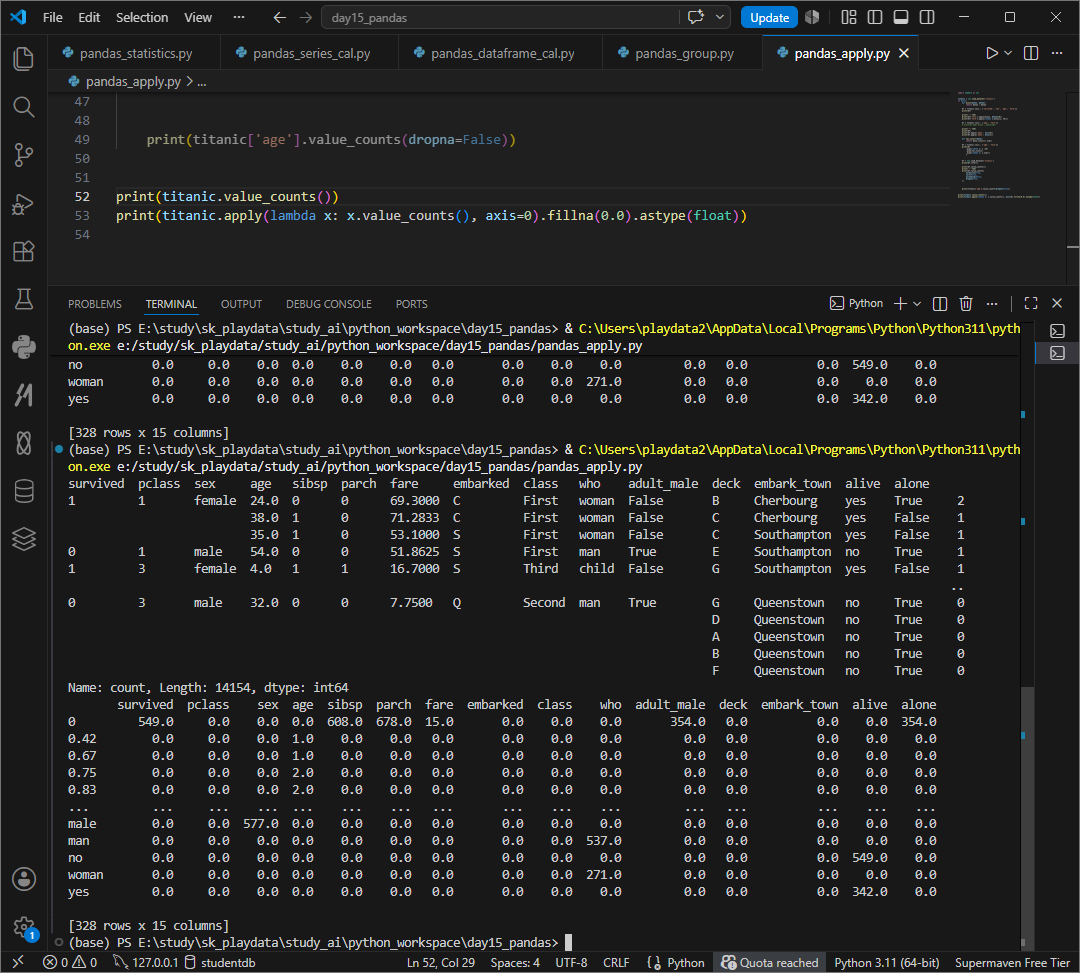Click Ln 52, Col 29 cursor position
The image size is (1080, 973).
point(441,962)
